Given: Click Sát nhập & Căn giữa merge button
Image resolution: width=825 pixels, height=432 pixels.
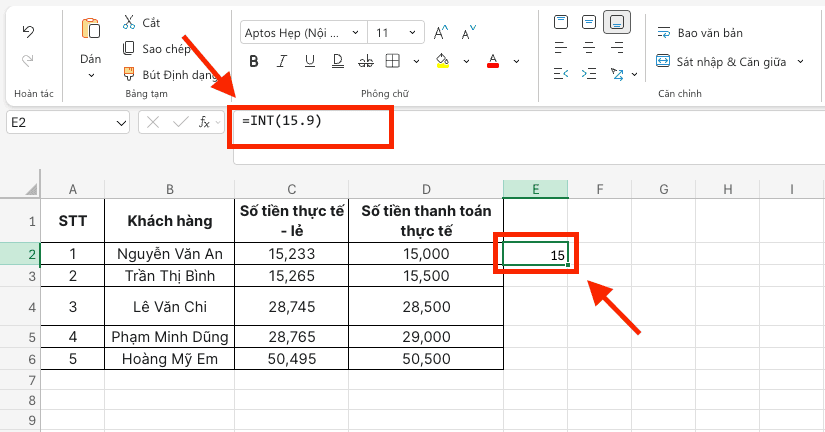Looking at the screenshot, I should pos(721,62).
